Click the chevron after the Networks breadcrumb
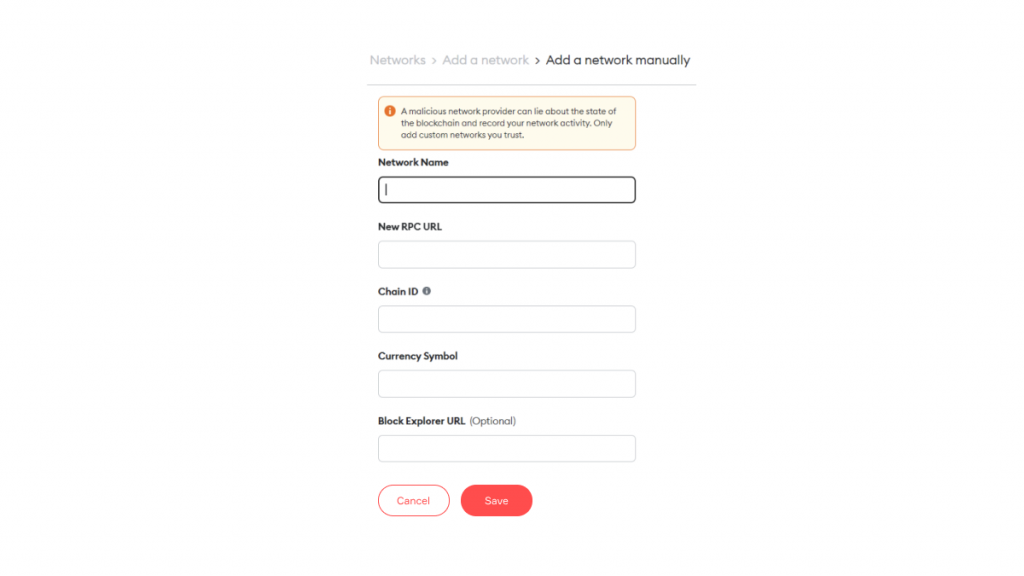This screenshot has height=576, width=1024. click(x=434, y=61)
